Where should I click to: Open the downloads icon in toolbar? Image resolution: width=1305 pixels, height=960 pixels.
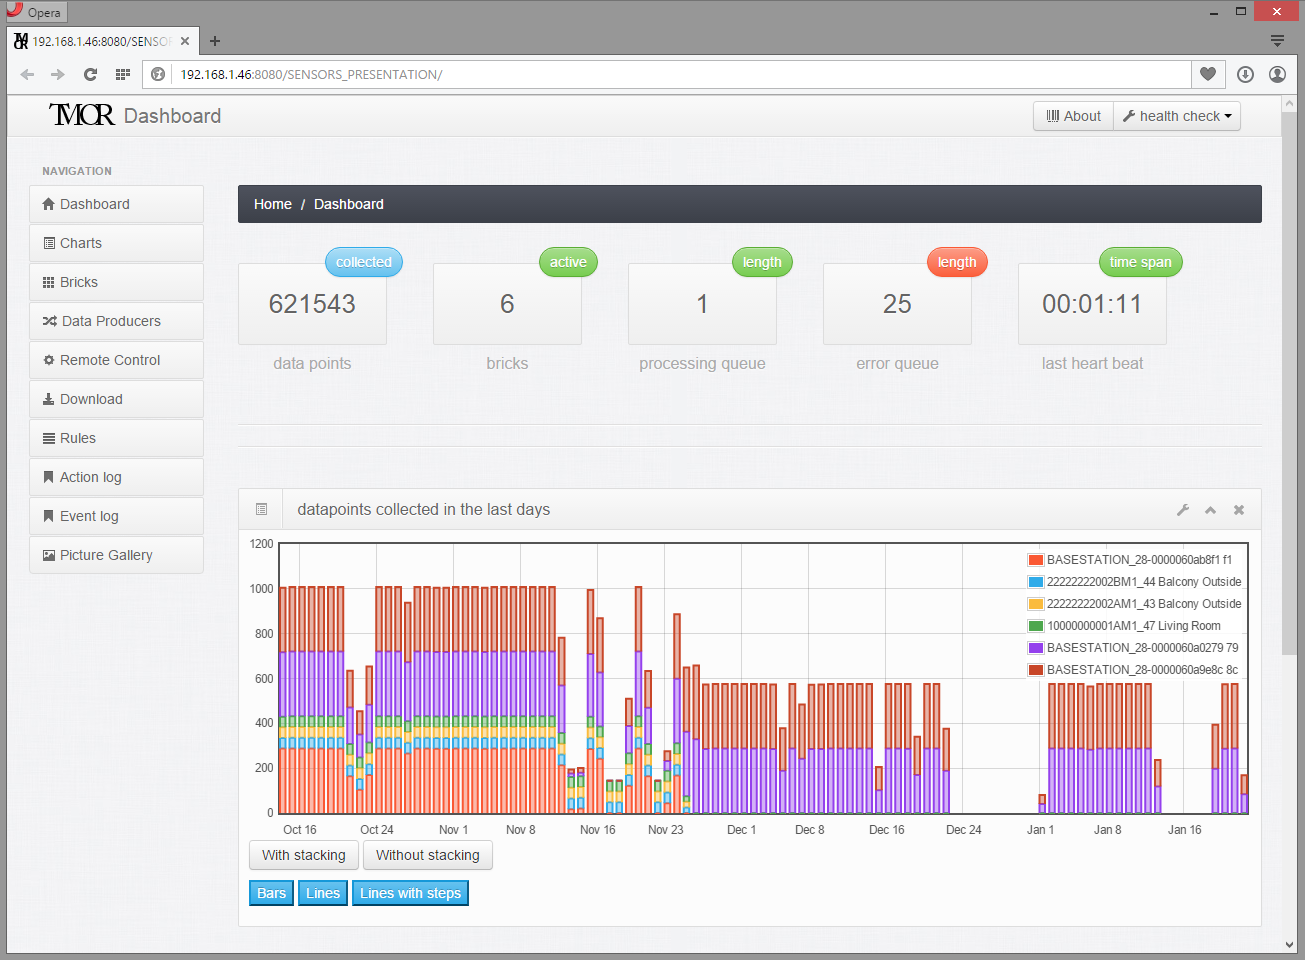pyautogui.click(x=1245, y=74)
